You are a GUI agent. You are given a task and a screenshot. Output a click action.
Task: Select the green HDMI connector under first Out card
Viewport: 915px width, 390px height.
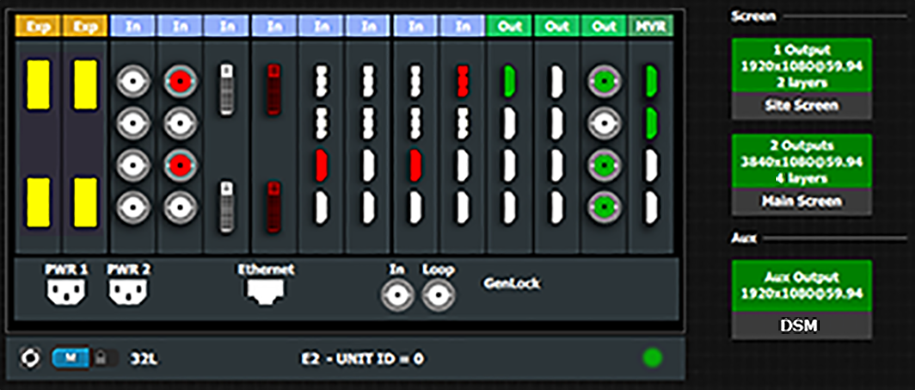pyautogui.click(x=509, y=82)
